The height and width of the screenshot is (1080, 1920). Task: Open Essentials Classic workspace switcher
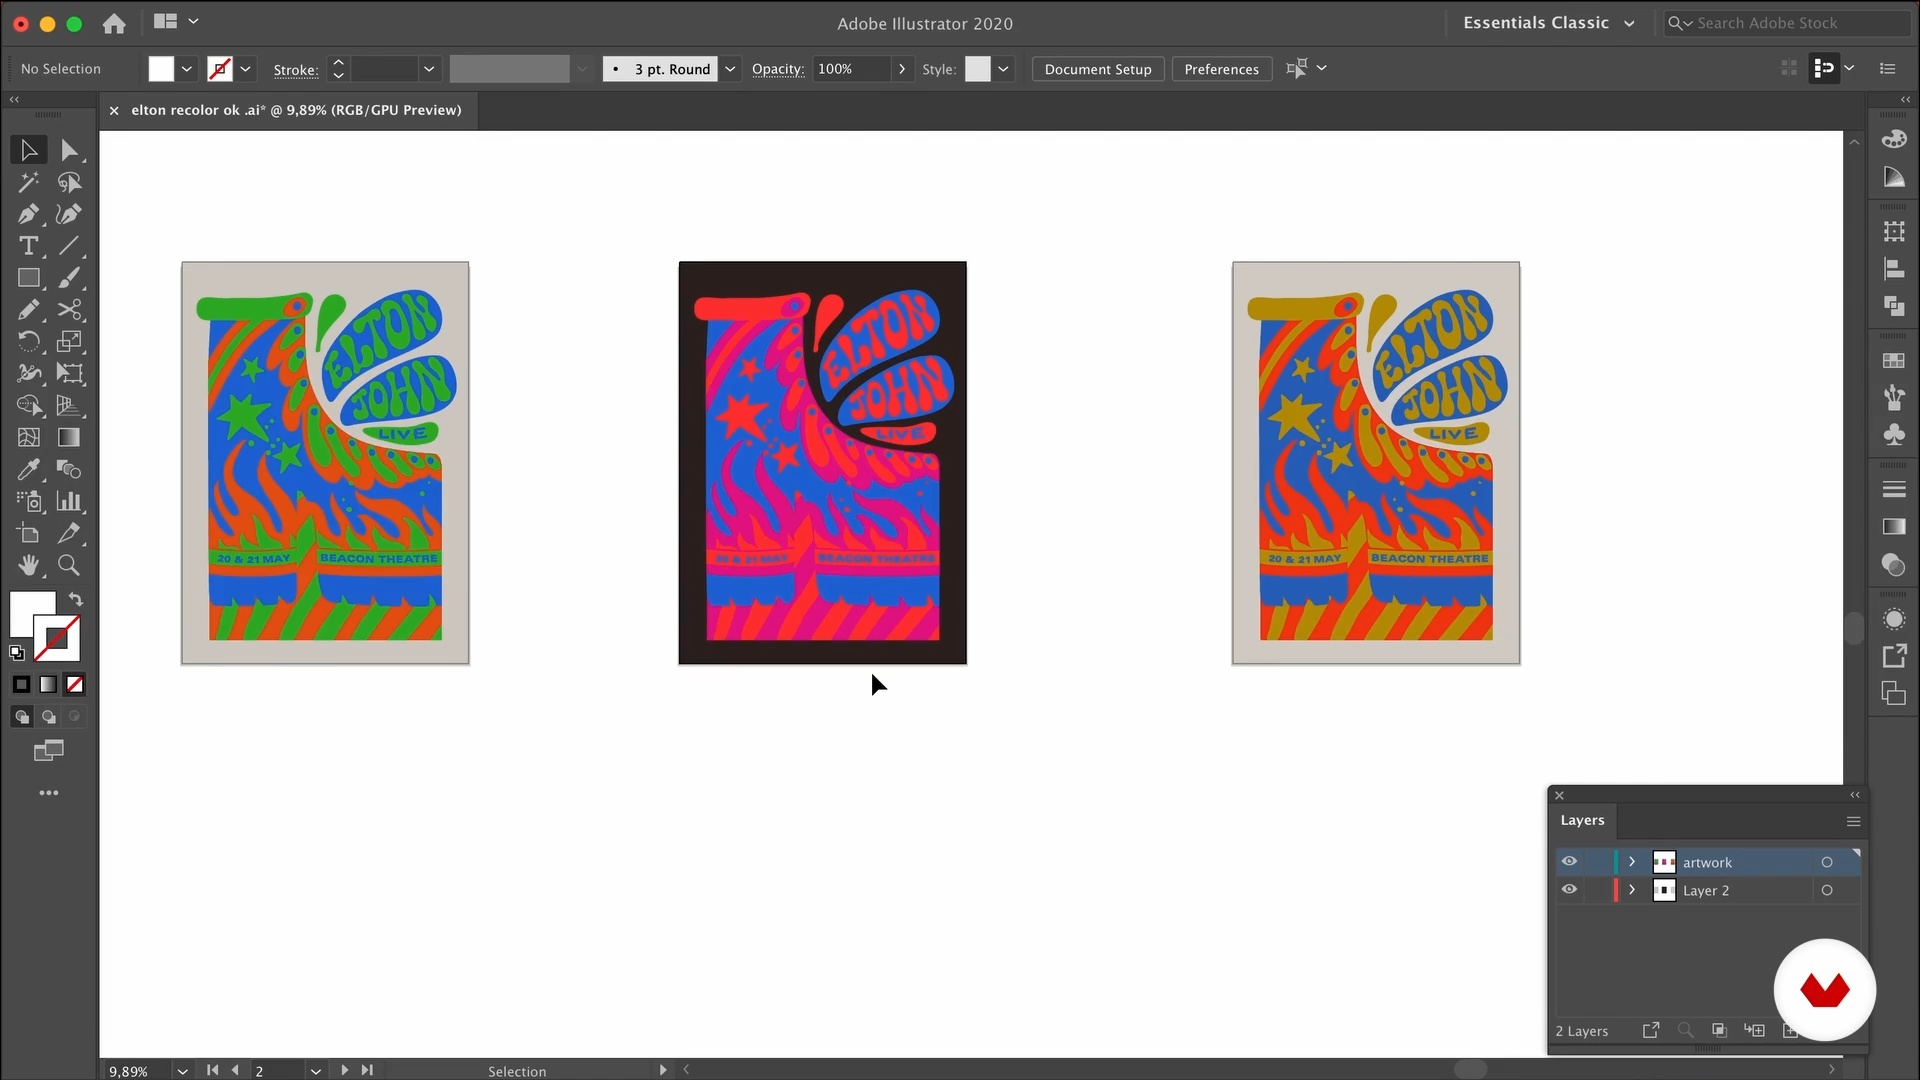pos(1549,23)
